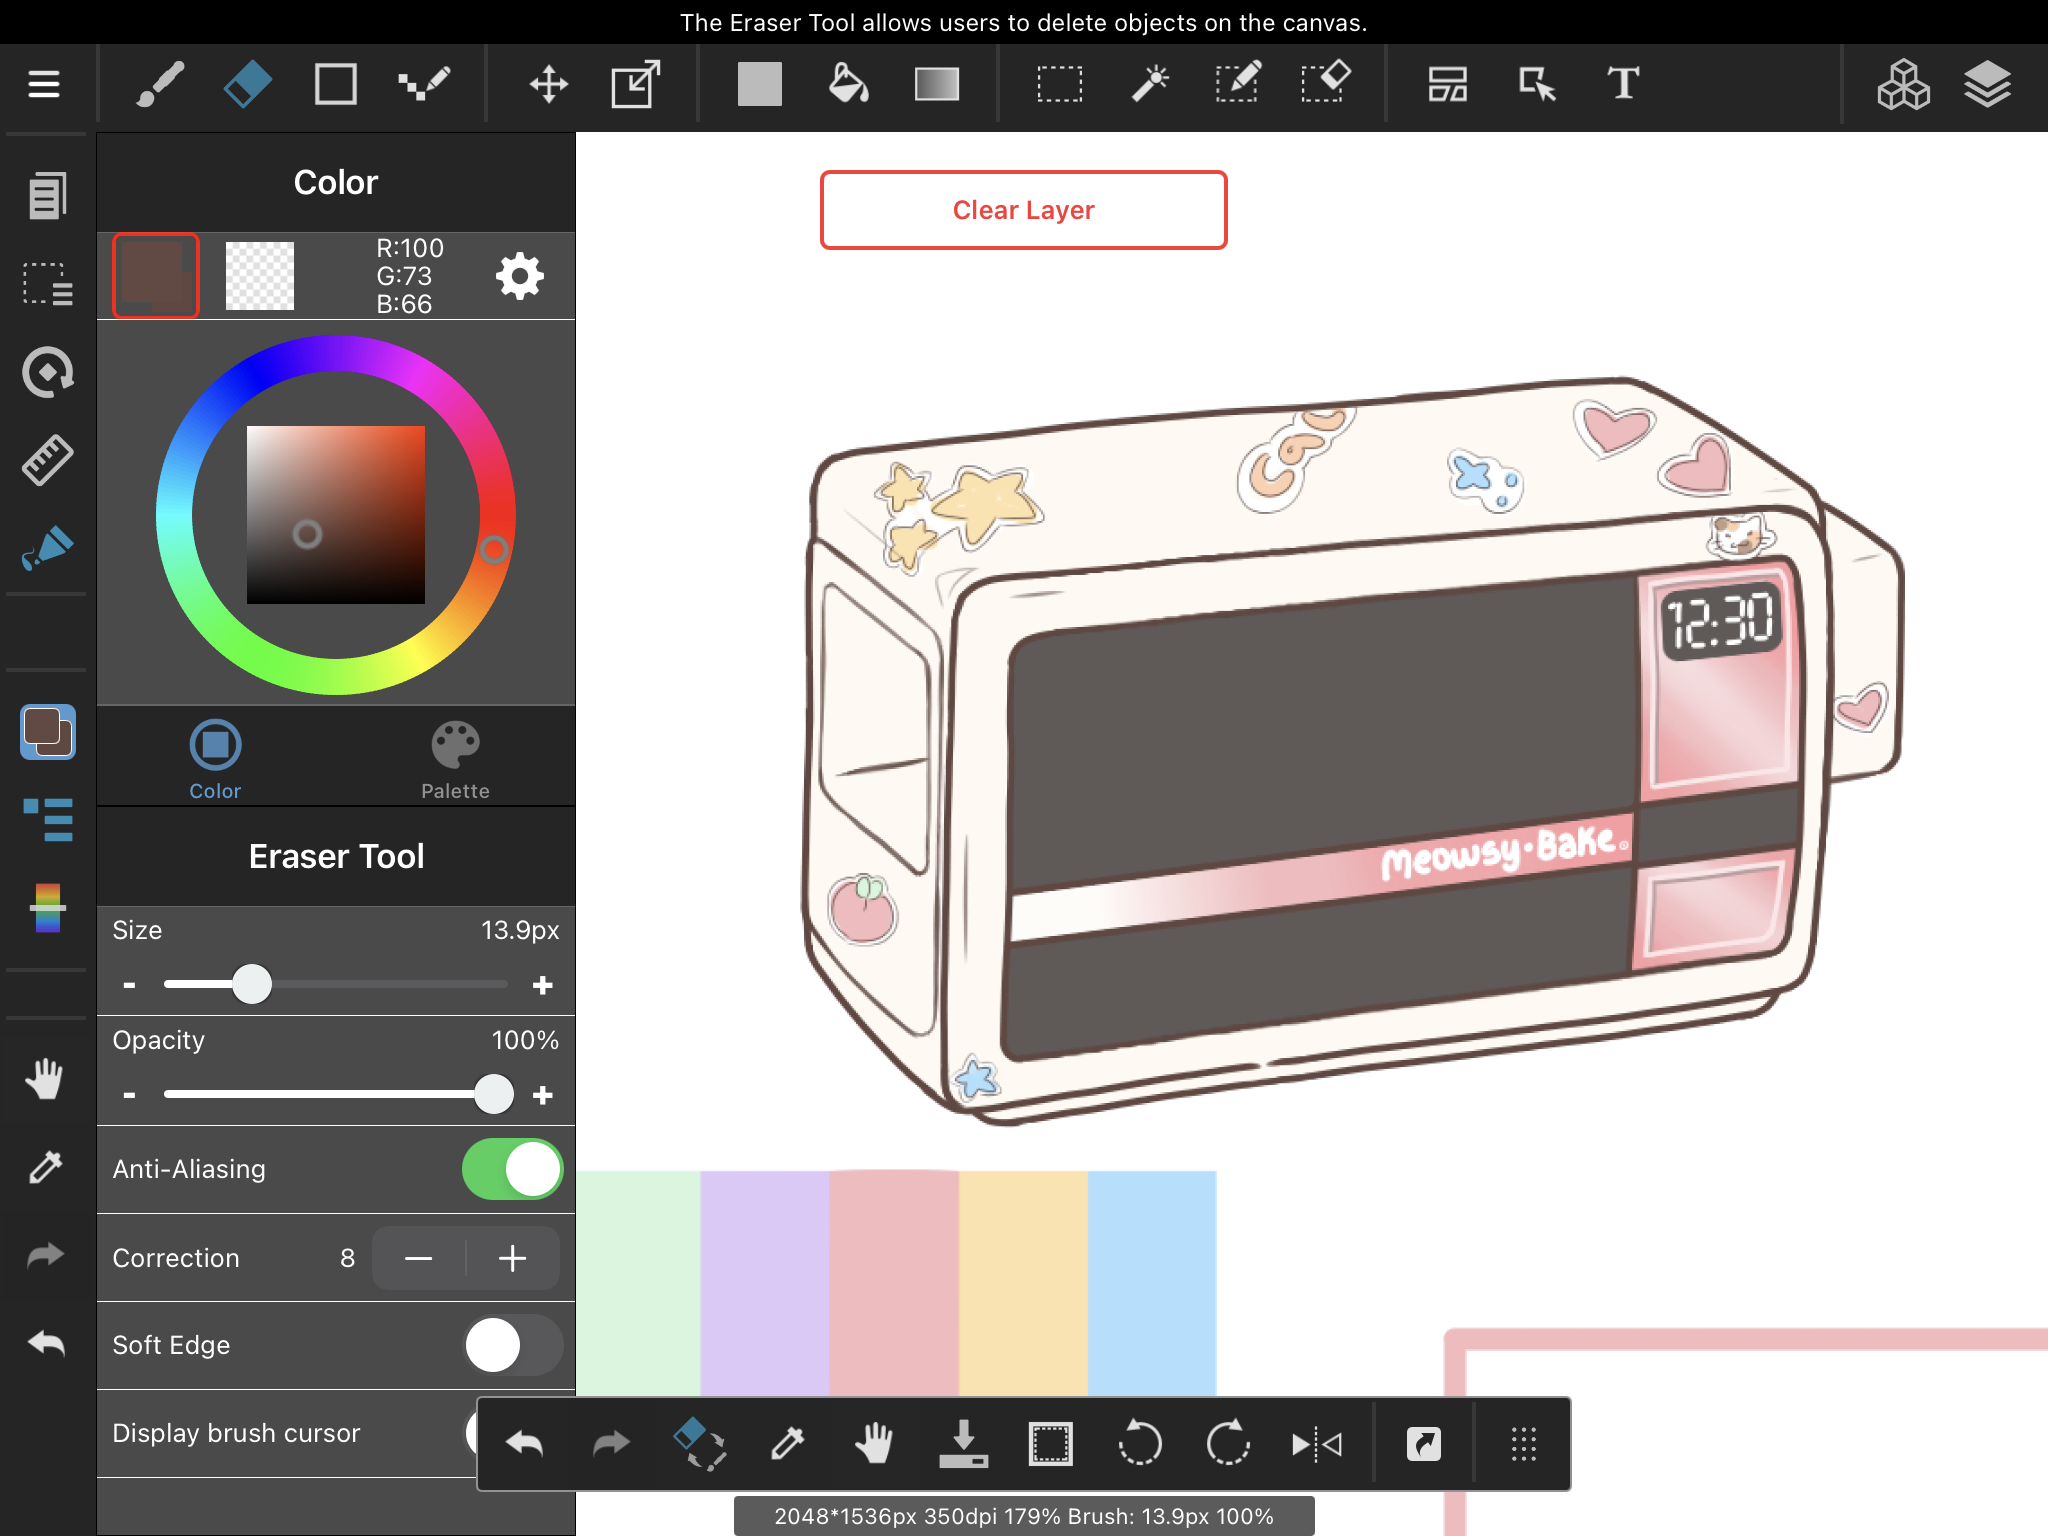
Task: Click the sidebar hand pan tool
Action: [45, 1079]
